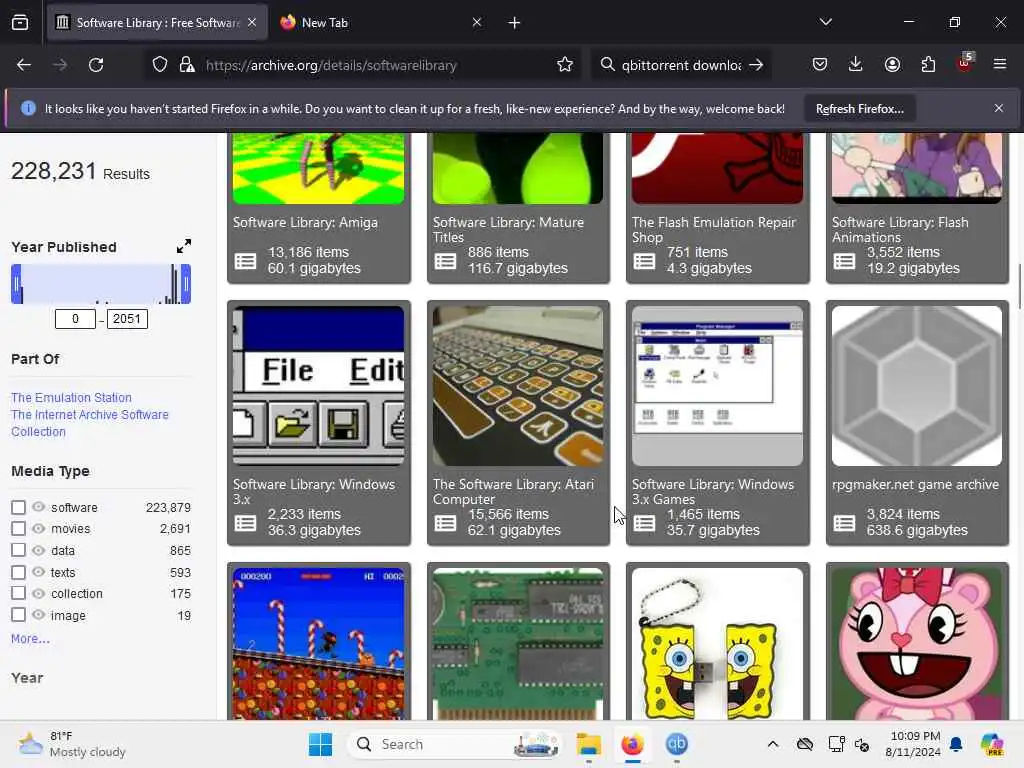
Task: Open Firefox View icon at tab bar
Action: 20,23
